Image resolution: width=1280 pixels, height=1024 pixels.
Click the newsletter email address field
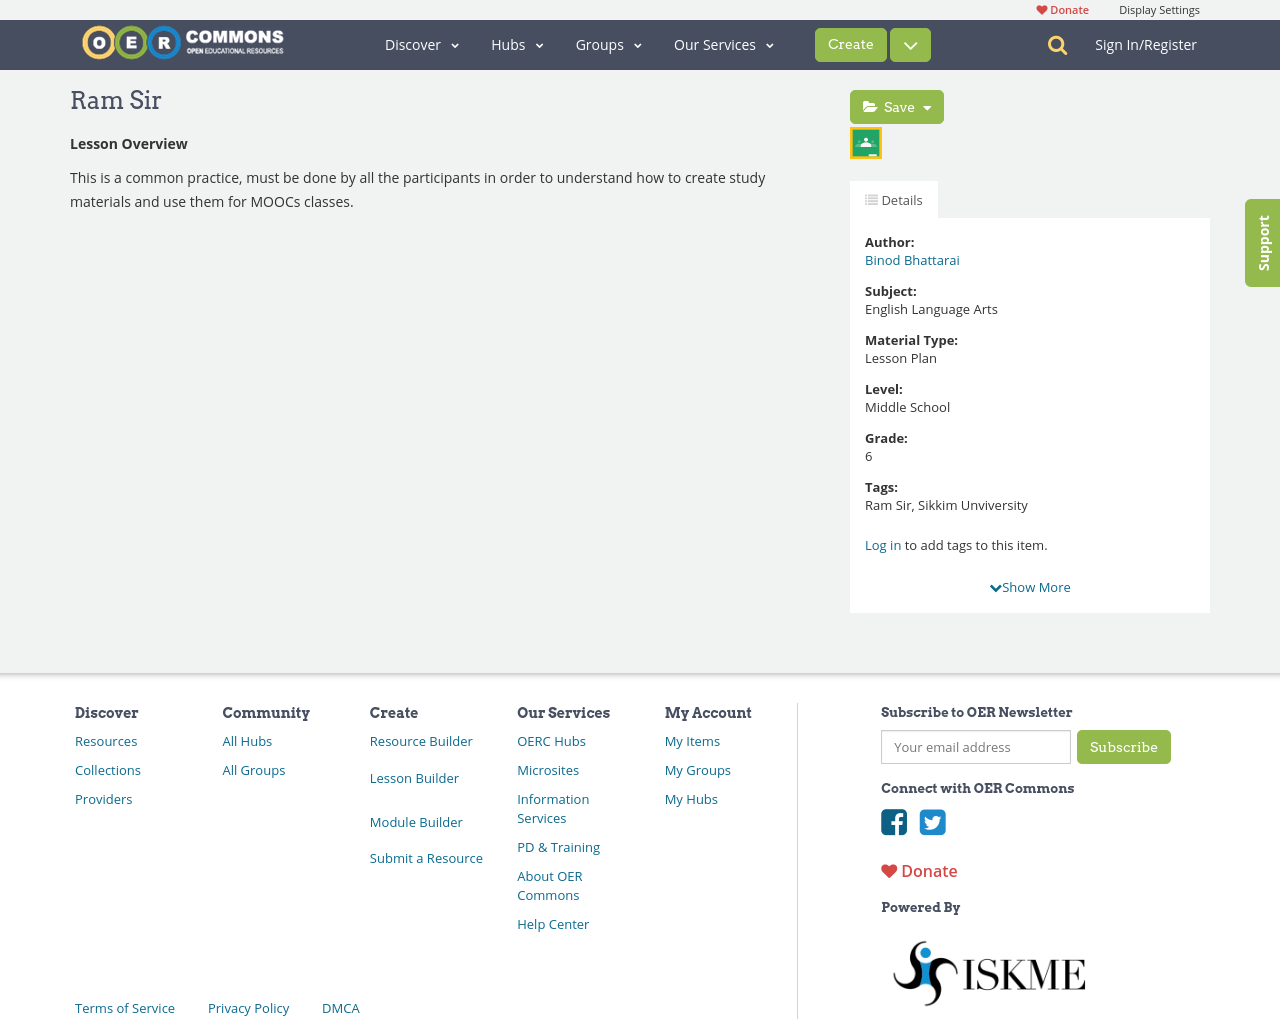coord(976,747)
